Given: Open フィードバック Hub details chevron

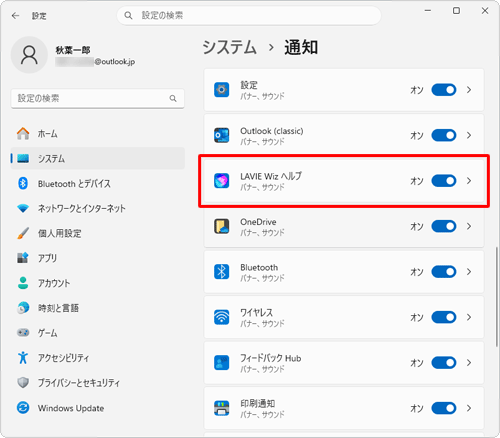Looking at the screenshot, I should click(469, 363).
